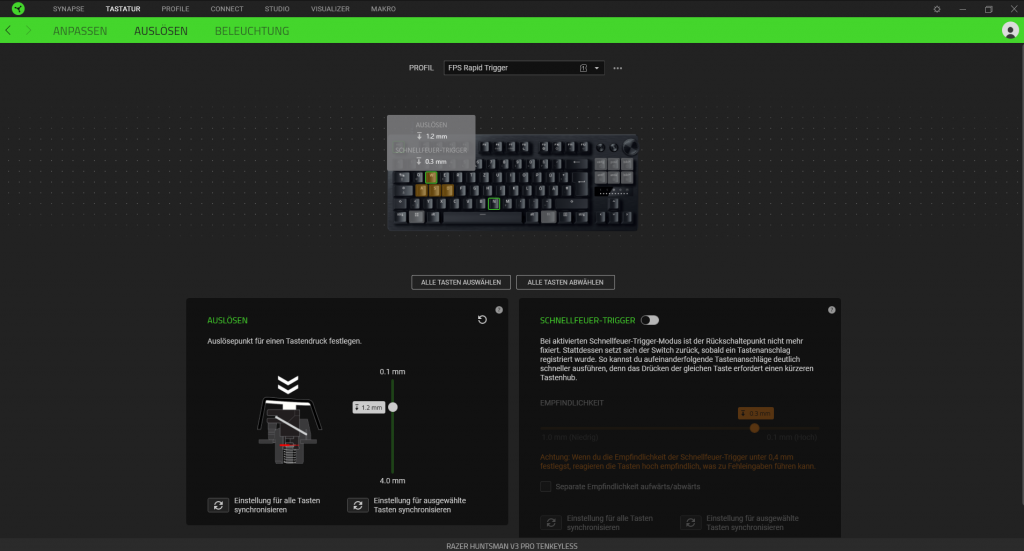Reset the actuation point with the undo icon

482,319
